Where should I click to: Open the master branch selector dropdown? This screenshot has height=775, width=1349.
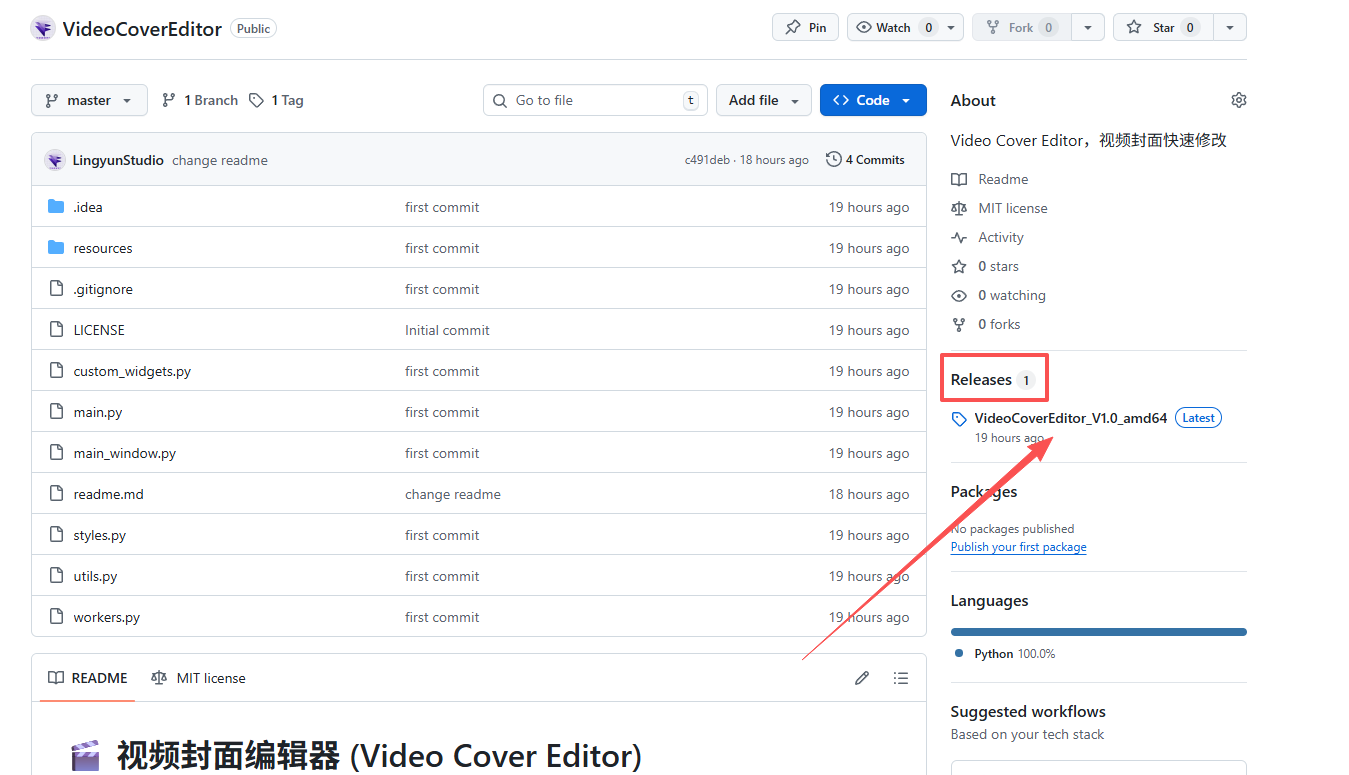(x=89, y=100)
